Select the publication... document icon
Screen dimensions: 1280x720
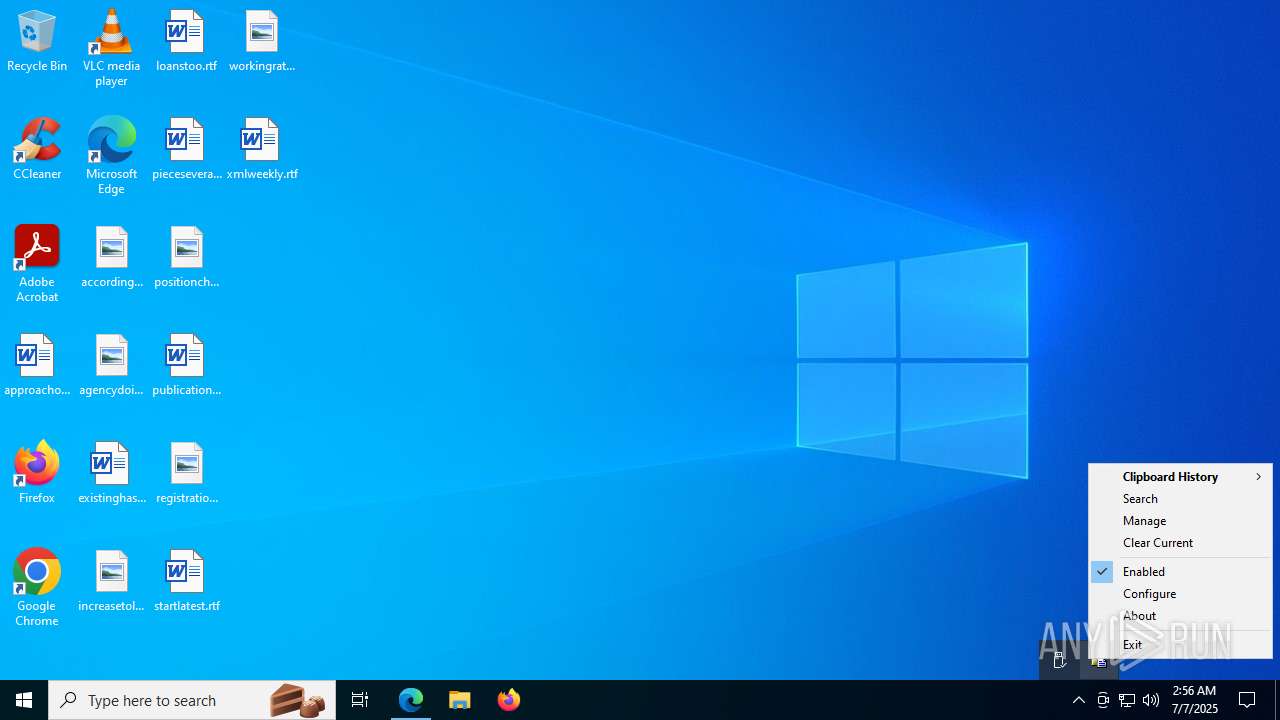click(x=186, y=365)
